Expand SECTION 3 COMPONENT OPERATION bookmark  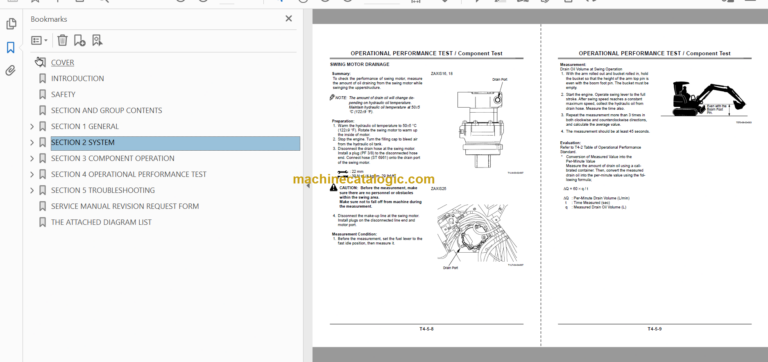click(32, 158)
